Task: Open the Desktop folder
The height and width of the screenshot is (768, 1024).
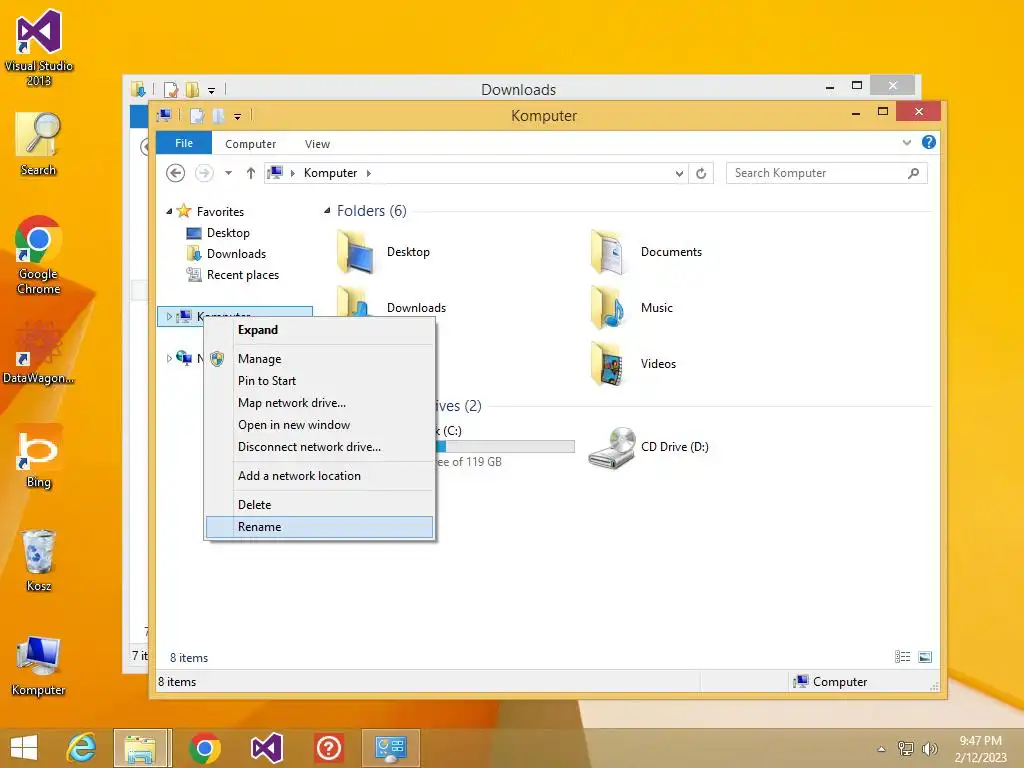Action: click(384, 252)
